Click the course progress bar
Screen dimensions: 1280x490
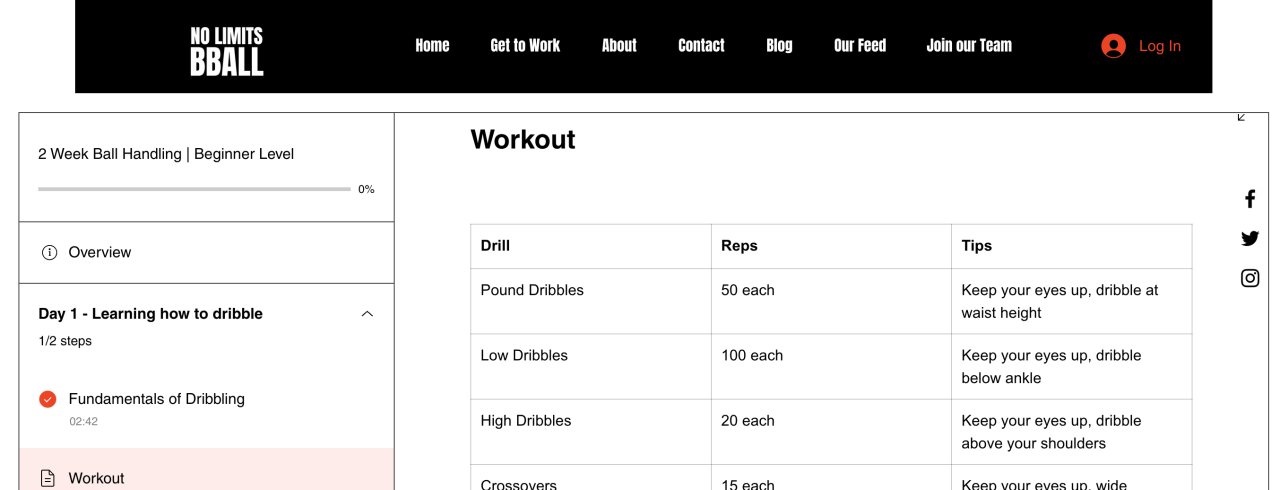coord(194,189)
